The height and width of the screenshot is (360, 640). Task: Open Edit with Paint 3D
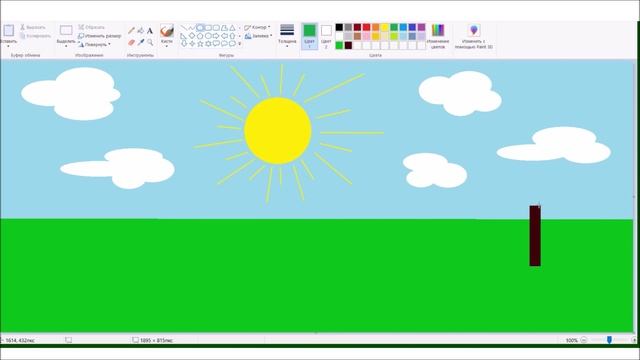point(473,36)
